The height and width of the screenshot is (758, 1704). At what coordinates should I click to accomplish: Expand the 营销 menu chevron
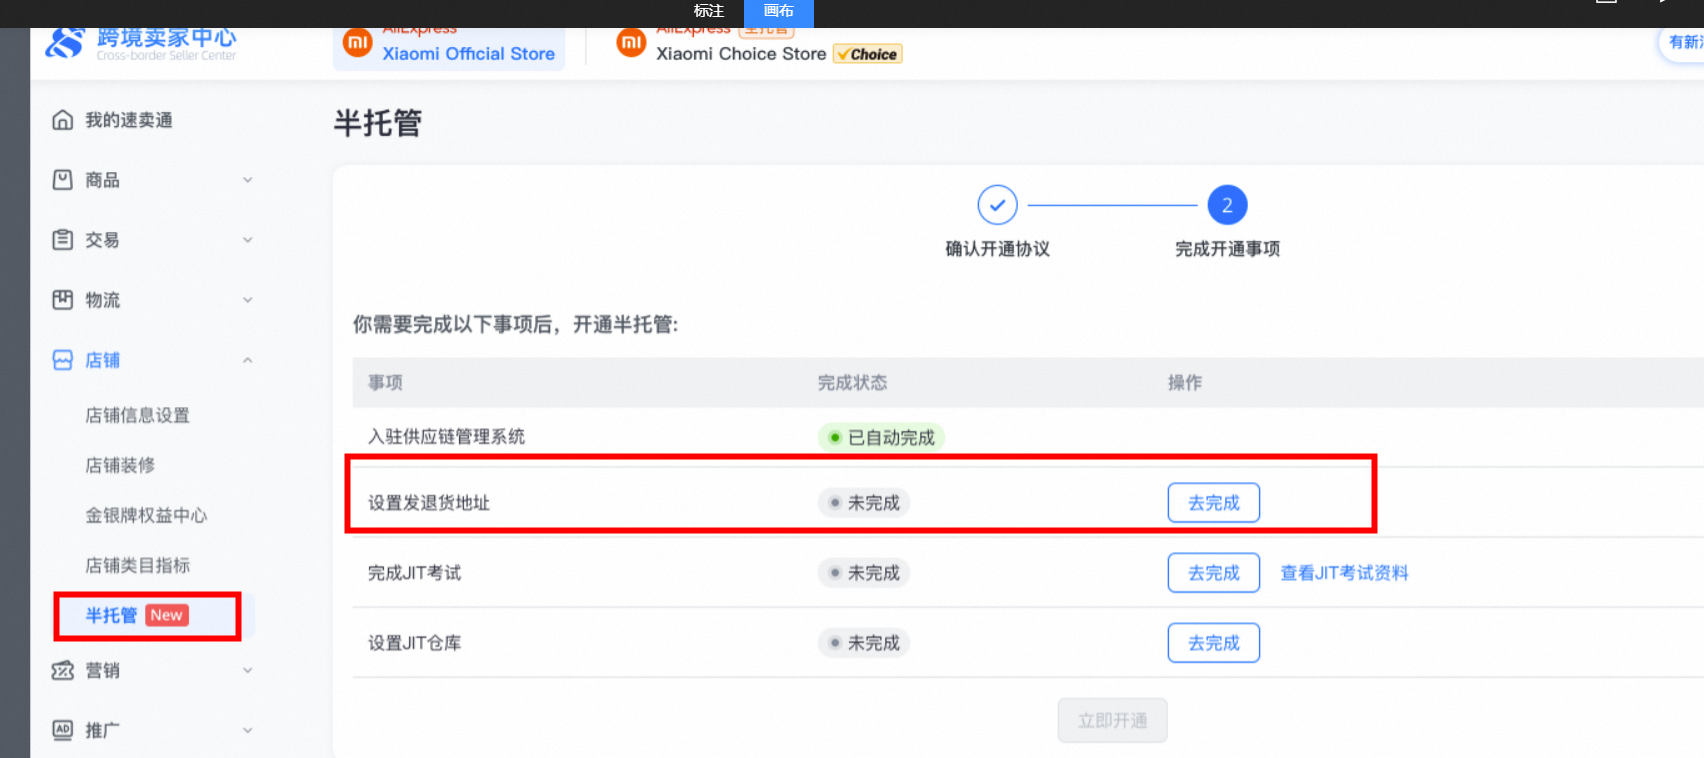coord(248,670)
